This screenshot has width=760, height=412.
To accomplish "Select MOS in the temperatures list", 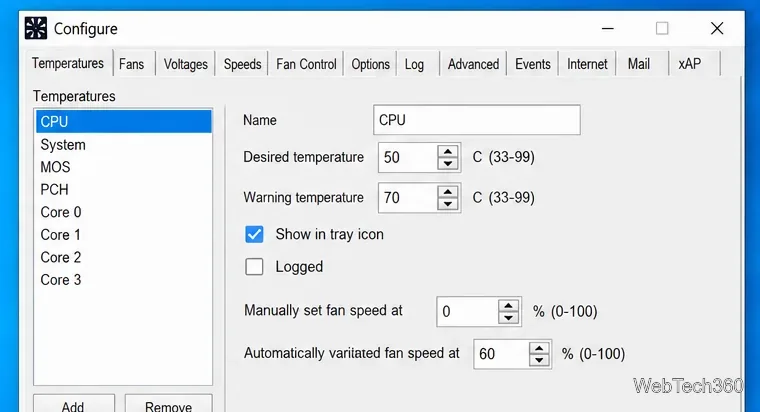I will coord(124,167).
